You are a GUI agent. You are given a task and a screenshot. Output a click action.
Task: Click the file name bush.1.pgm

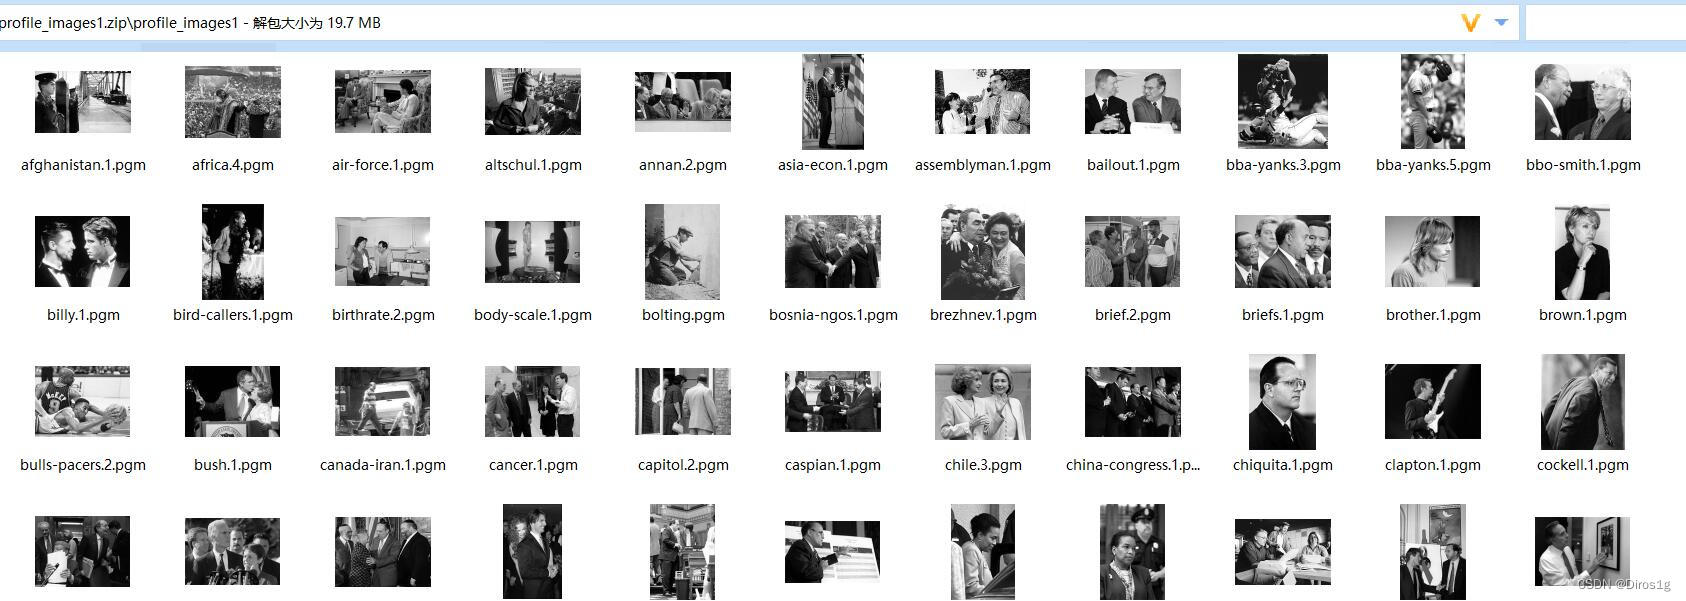[x=233, y=465]
